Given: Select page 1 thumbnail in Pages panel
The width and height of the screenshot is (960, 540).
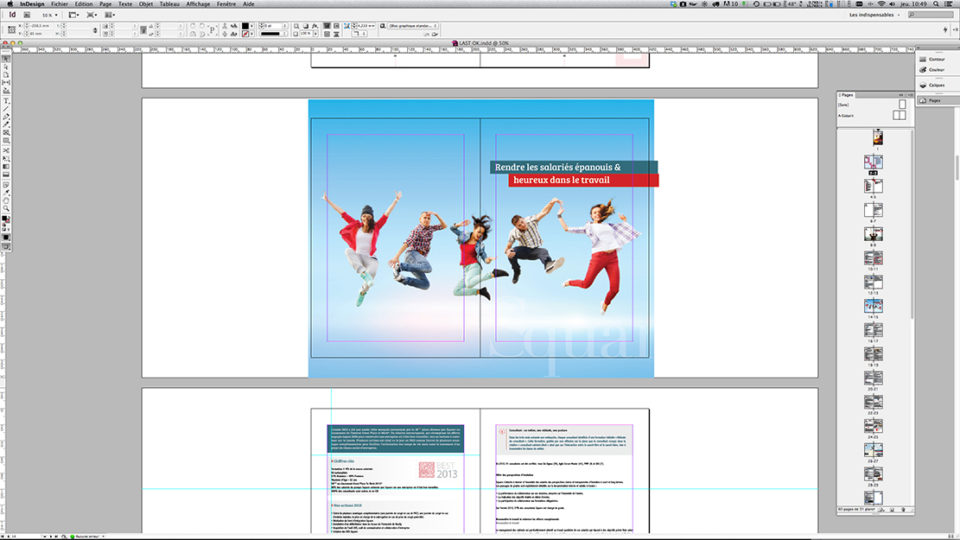Looking at the screenshot, I should 877,137.
